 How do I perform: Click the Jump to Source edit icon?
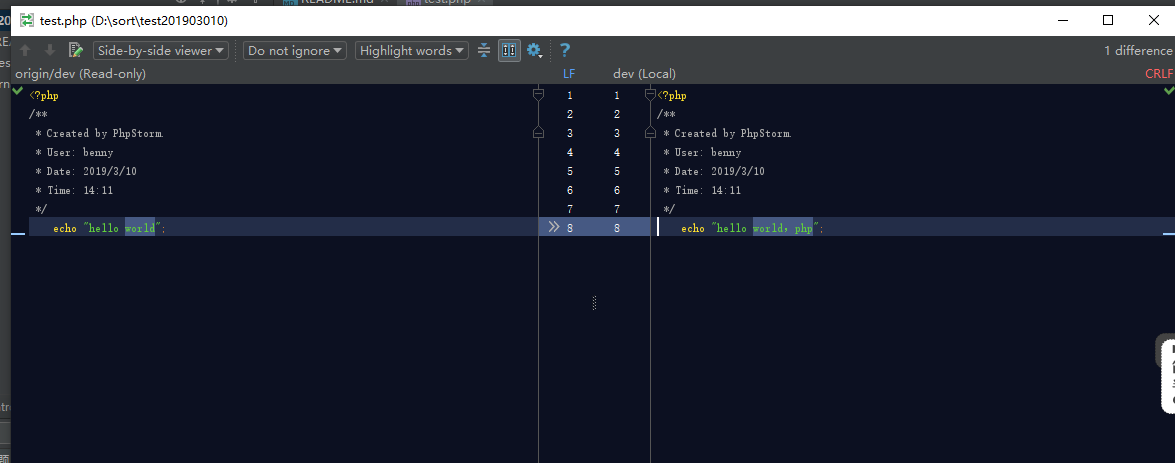coord(75,51)
